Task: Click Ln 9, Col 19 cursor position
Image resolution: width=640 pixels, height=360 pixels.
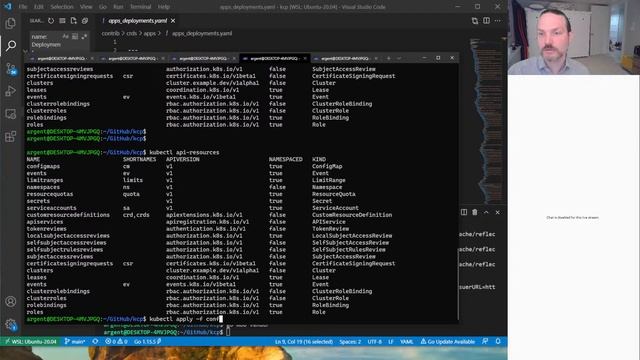Action: (x=304, y=342)
